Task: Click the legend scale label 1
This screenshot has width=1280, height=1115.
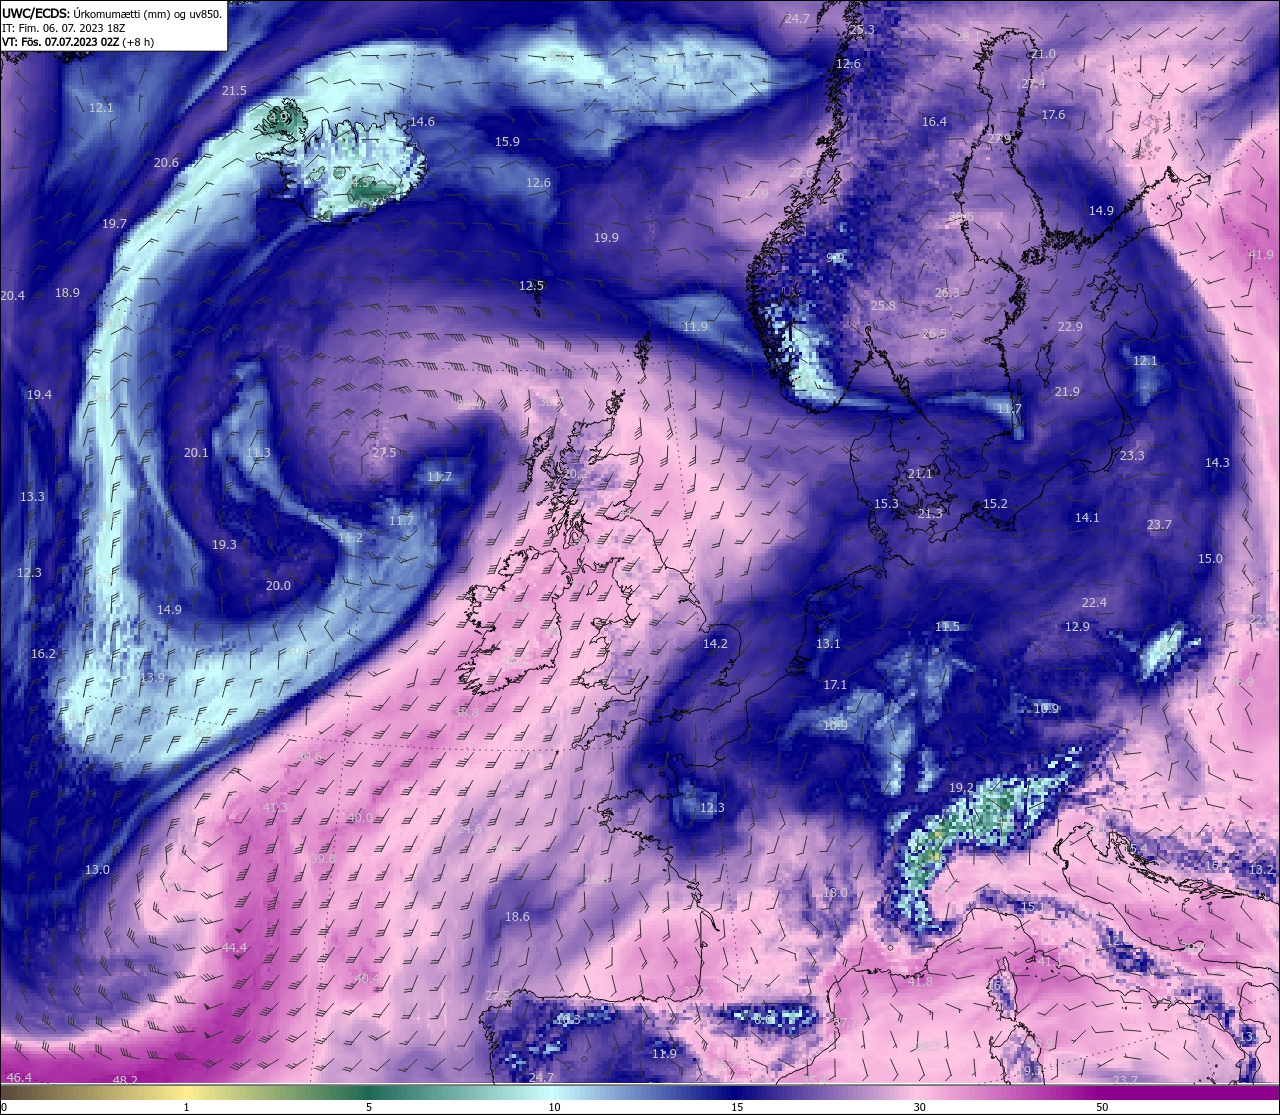Action: click(x=187, y=1108)
